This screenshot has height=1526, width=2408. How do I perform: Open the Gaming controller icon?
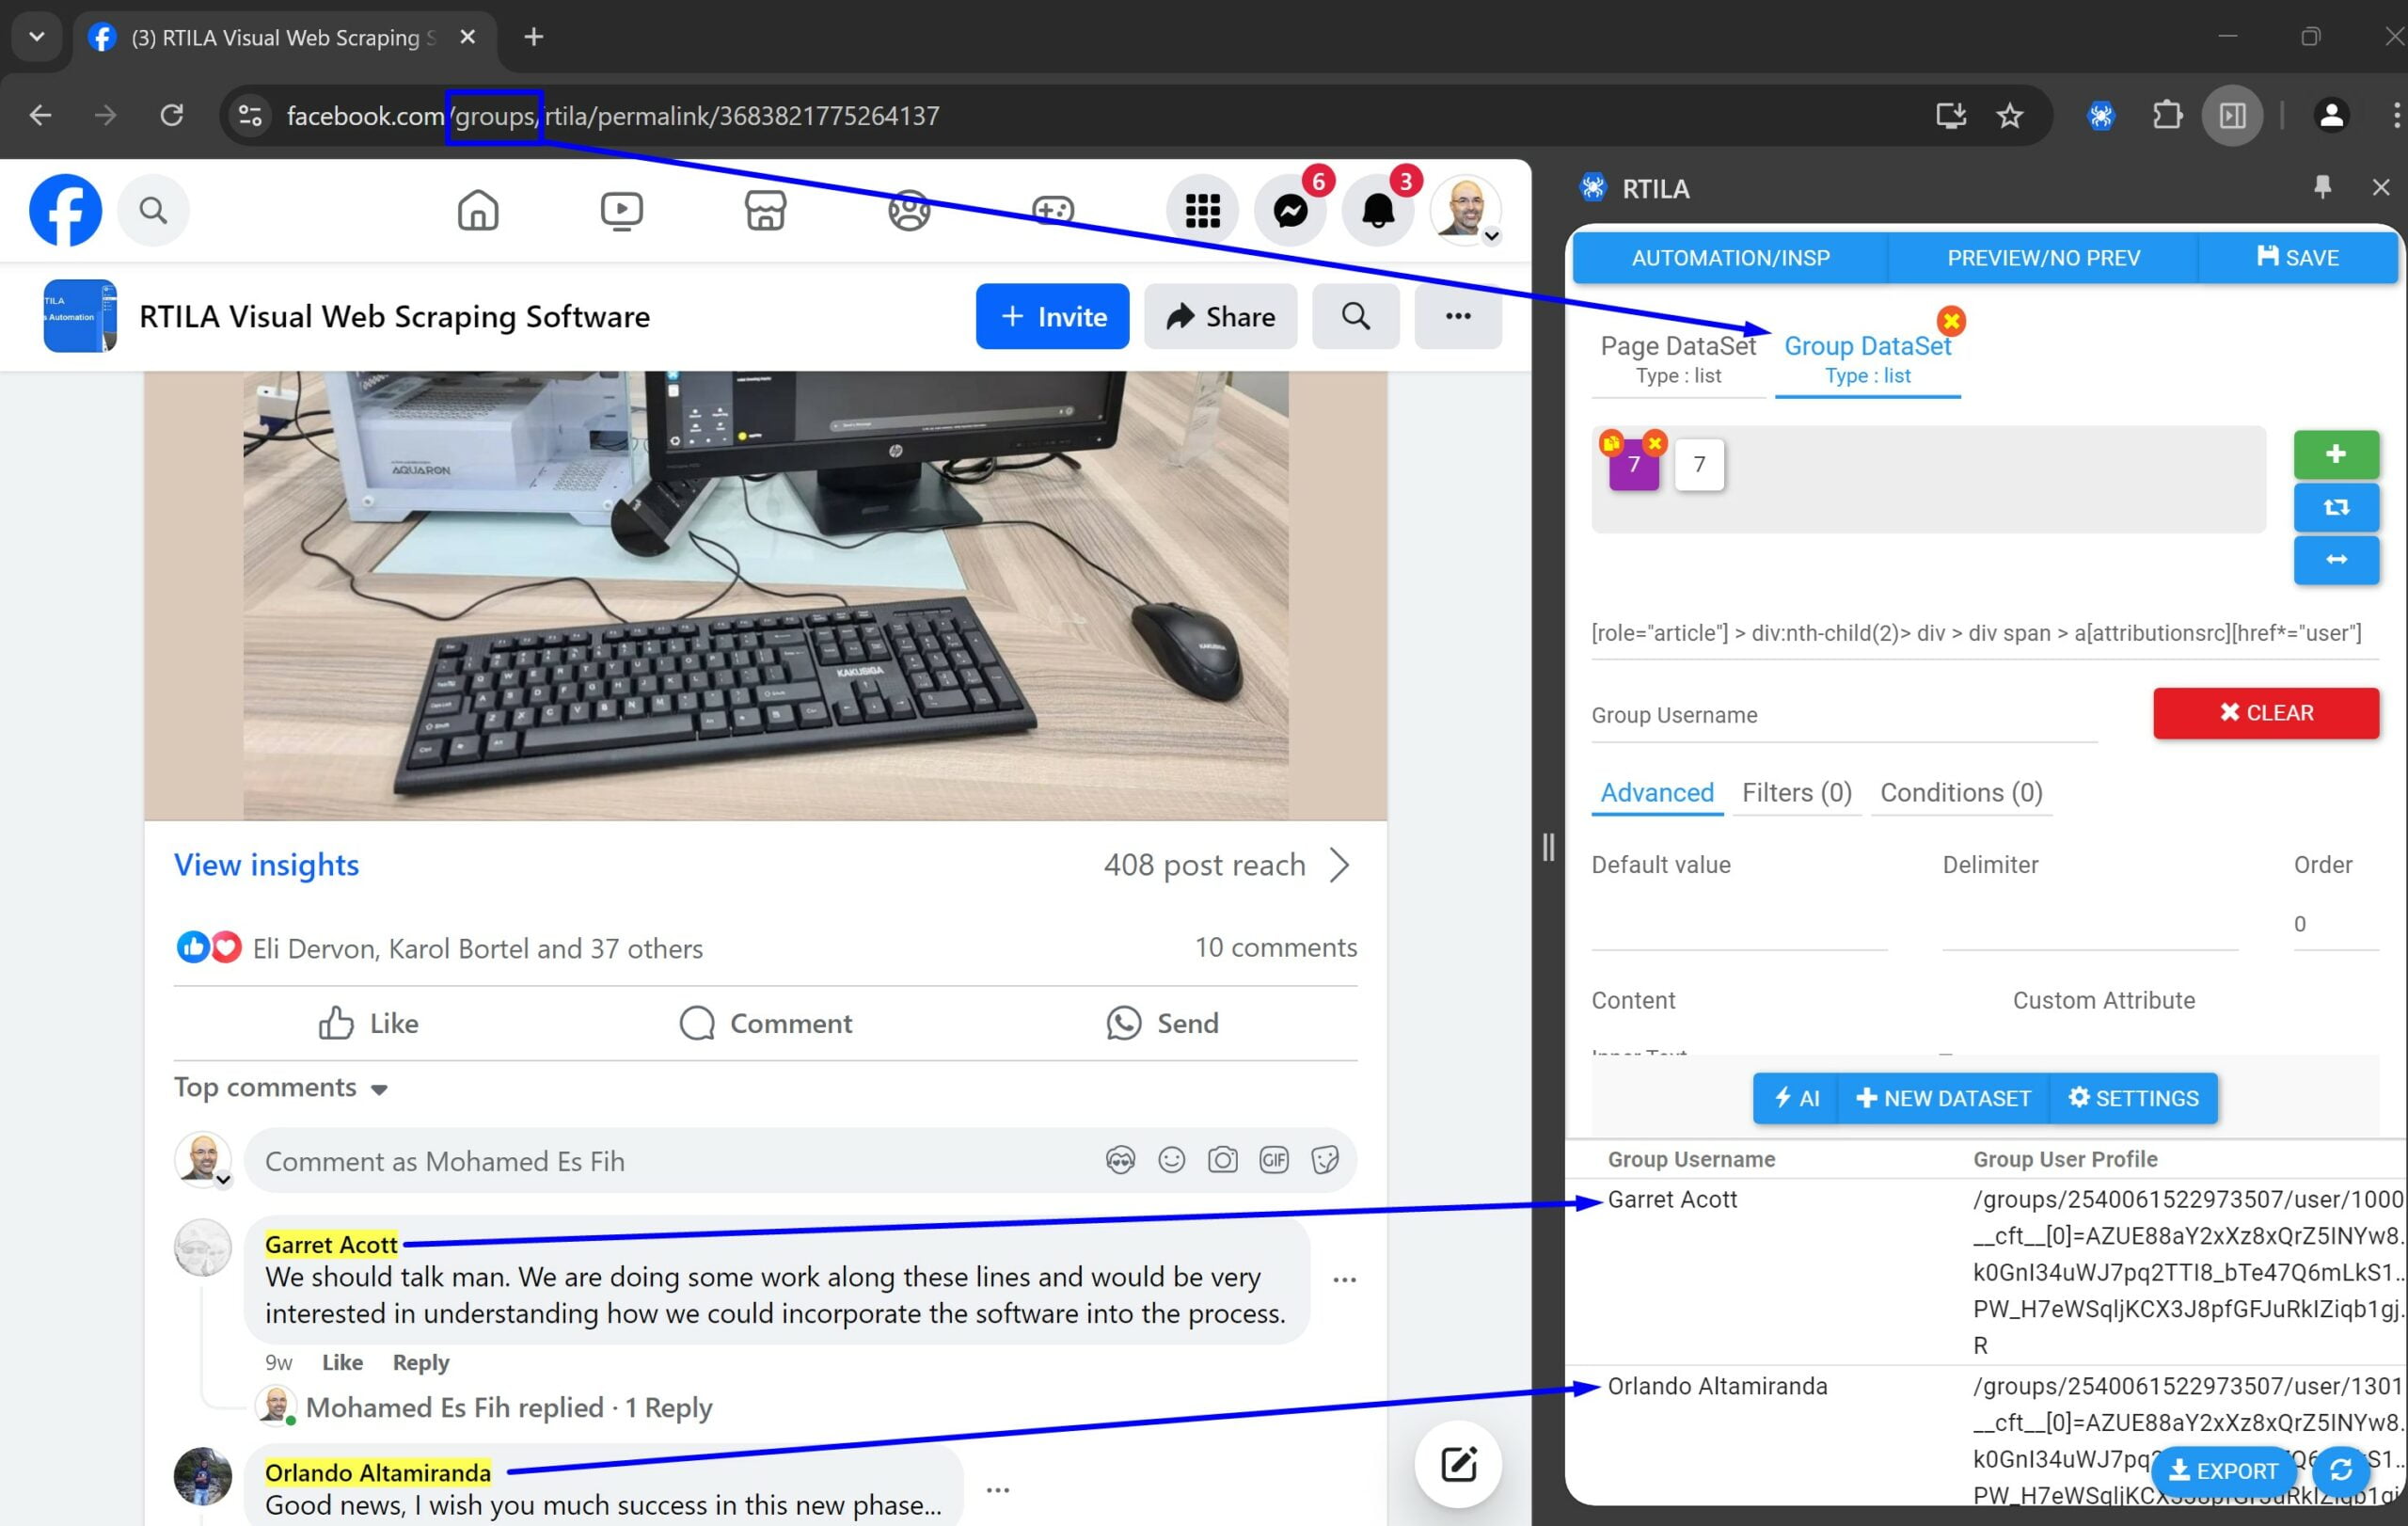[1053, 210]
